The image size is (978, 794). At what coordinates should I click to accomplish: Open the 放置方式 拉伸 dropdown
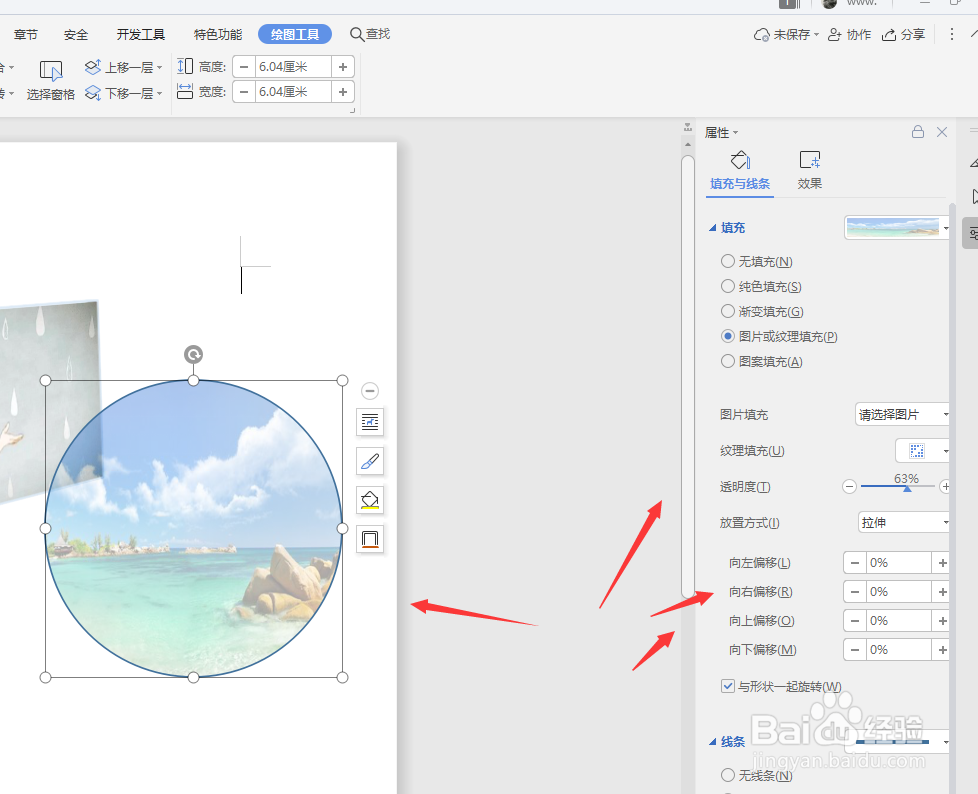point(903,522)
